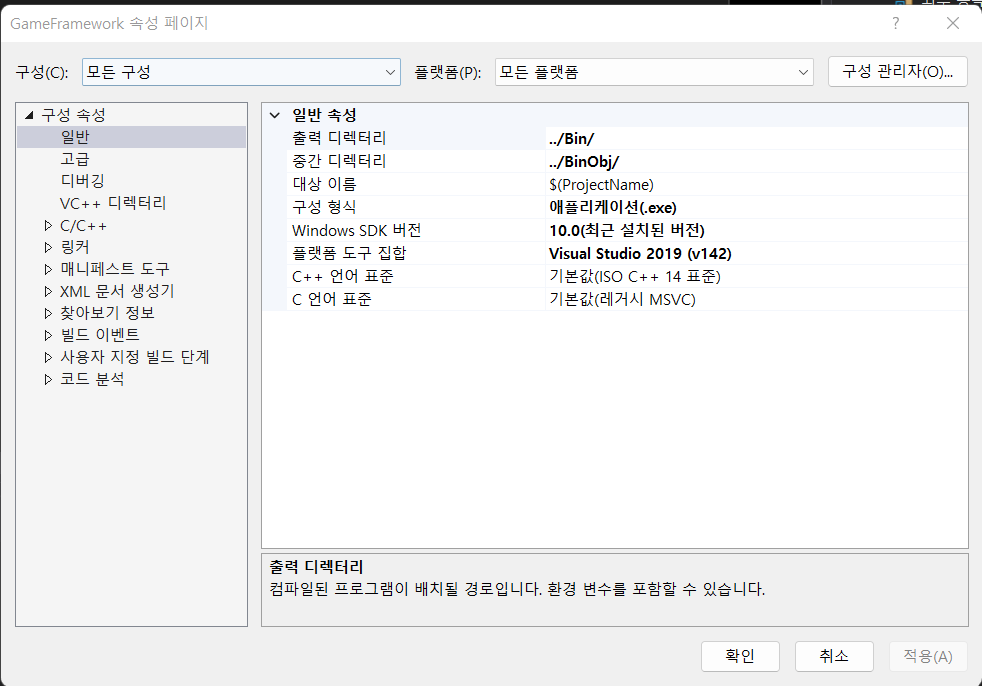Click the 확인 button

point(740,656)
